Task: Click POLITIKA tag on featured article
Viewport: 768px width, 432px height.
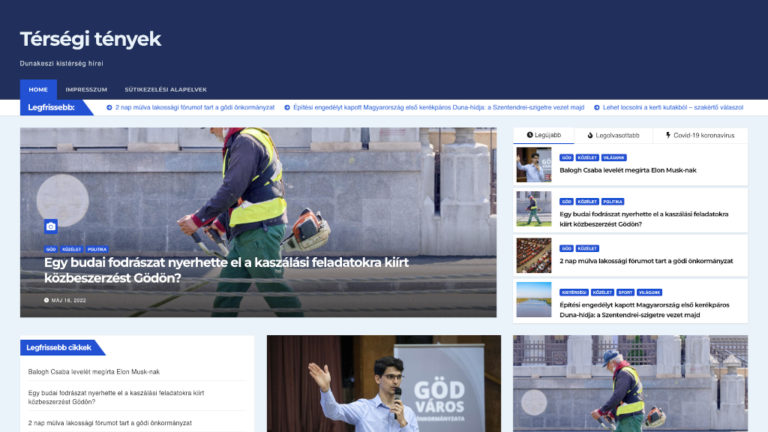Action: 97,249
